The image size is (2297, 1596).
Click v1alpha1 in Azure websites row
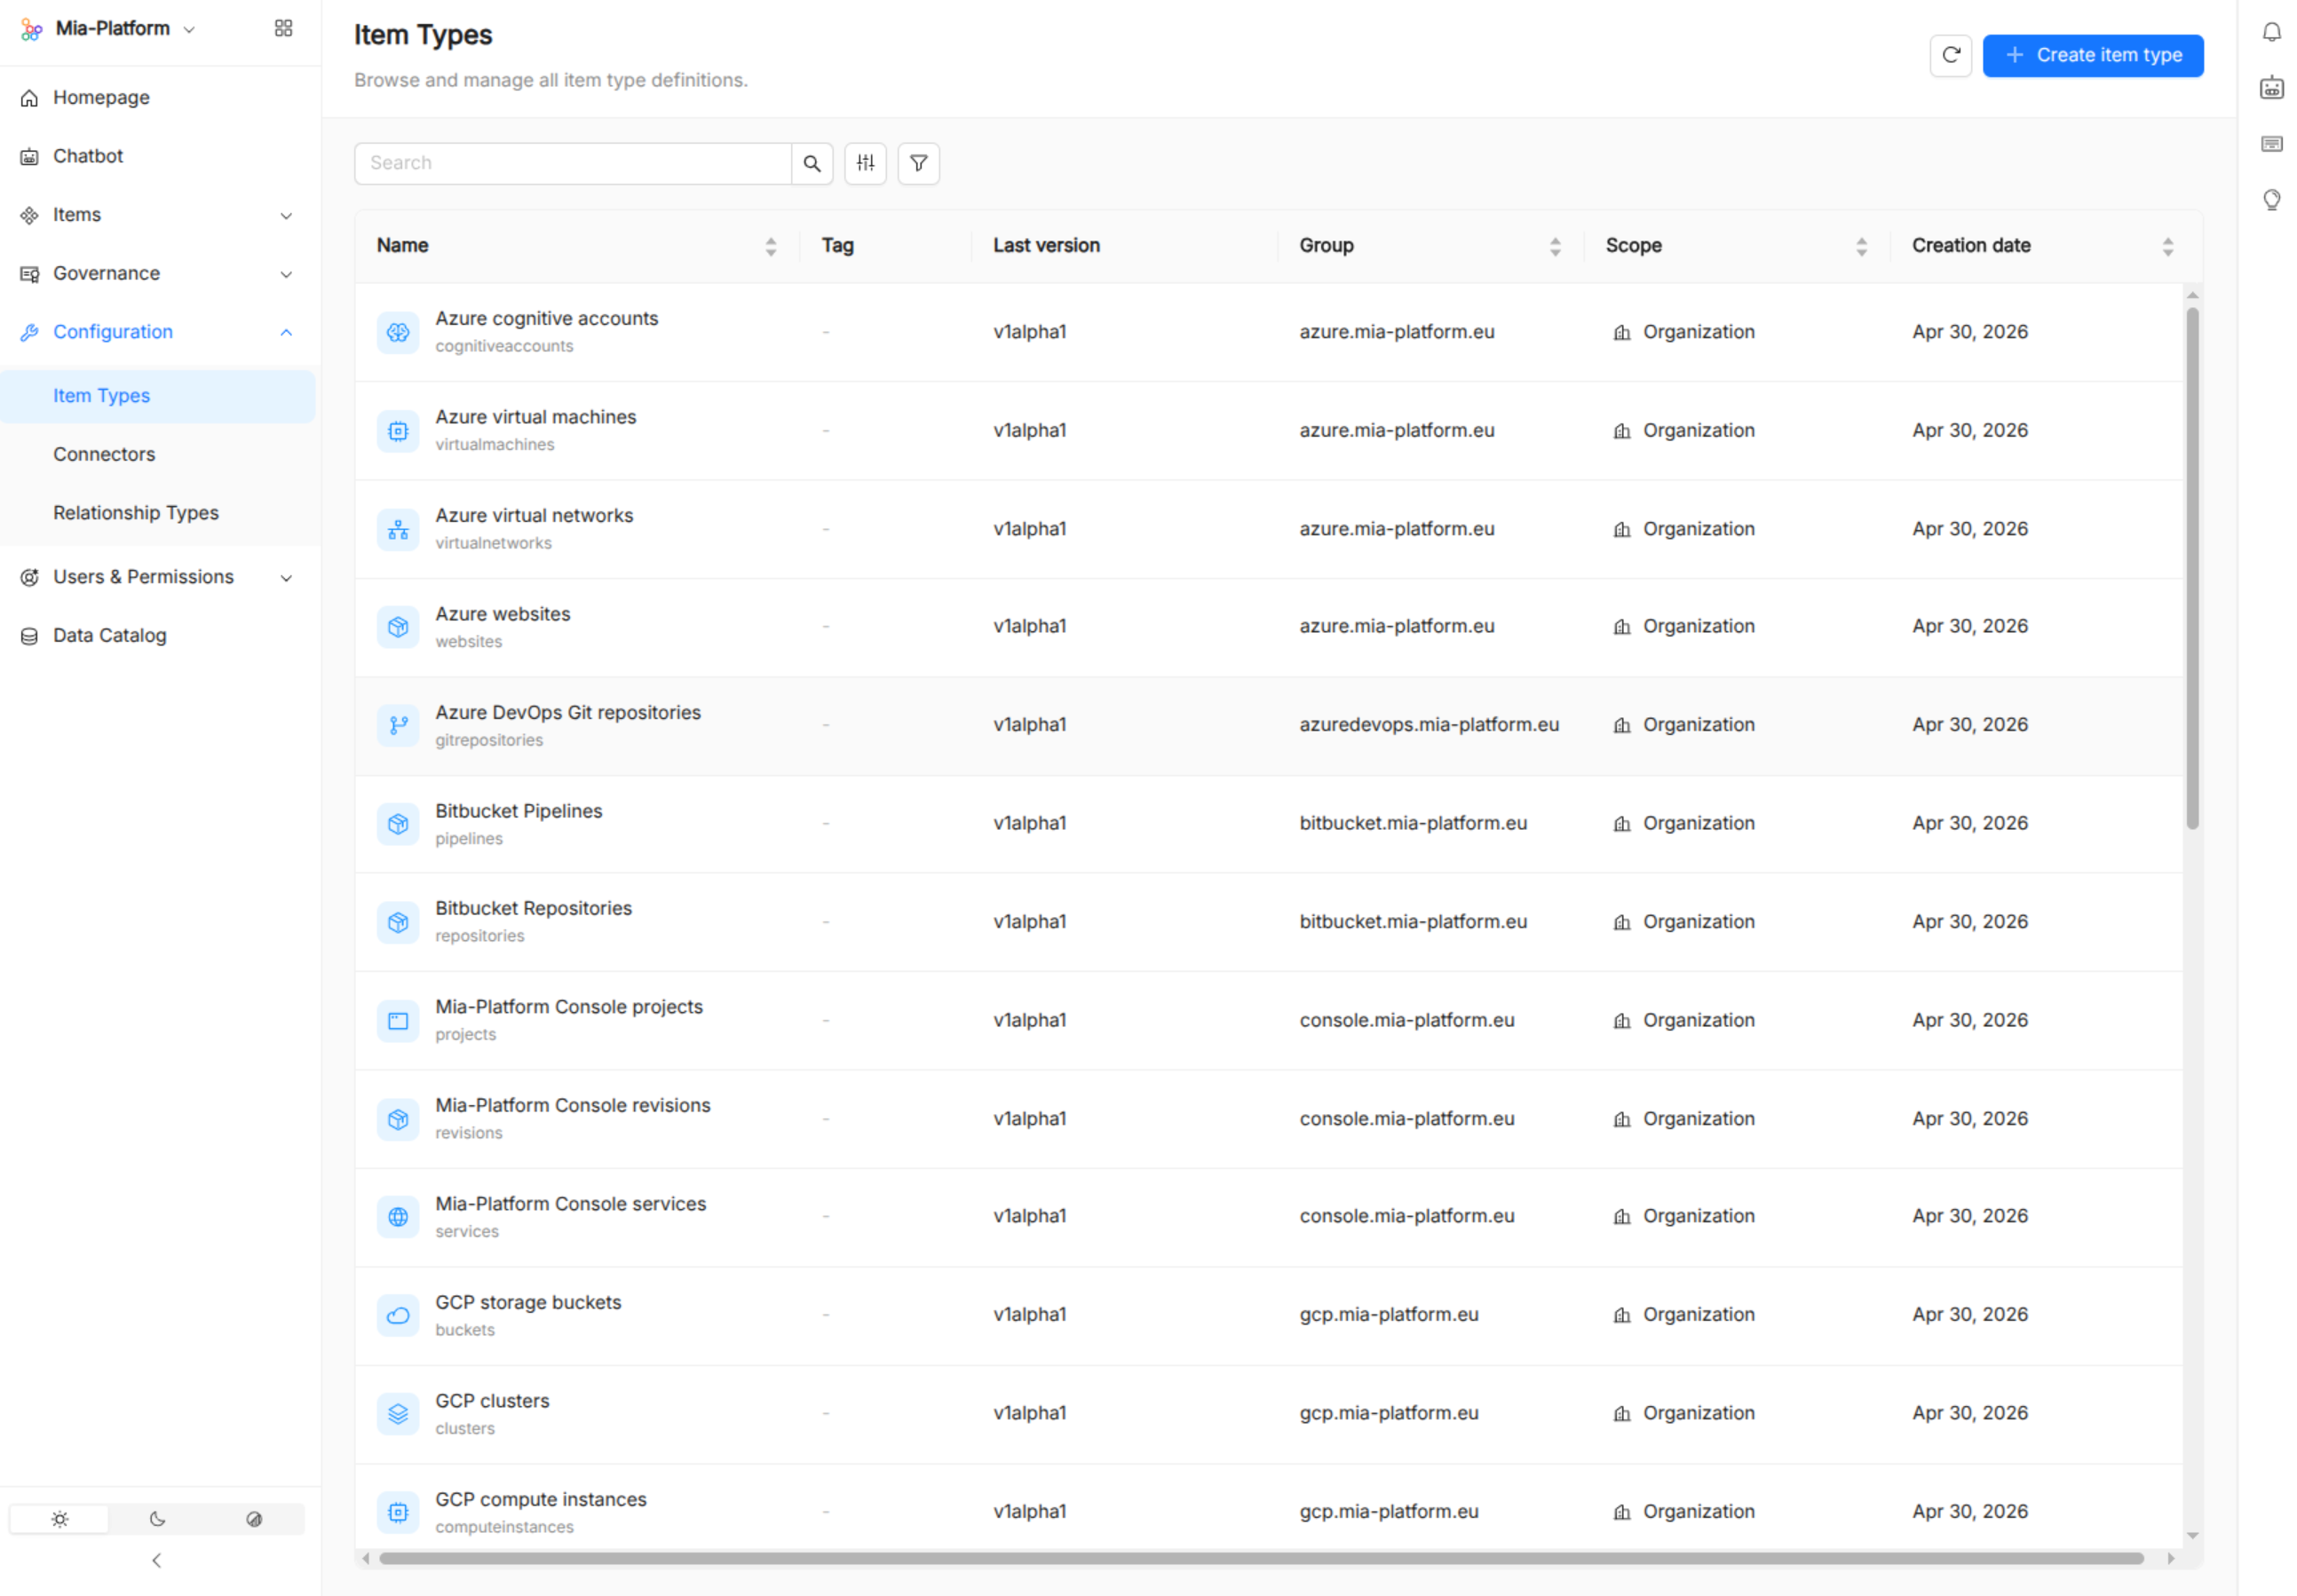1029,627
